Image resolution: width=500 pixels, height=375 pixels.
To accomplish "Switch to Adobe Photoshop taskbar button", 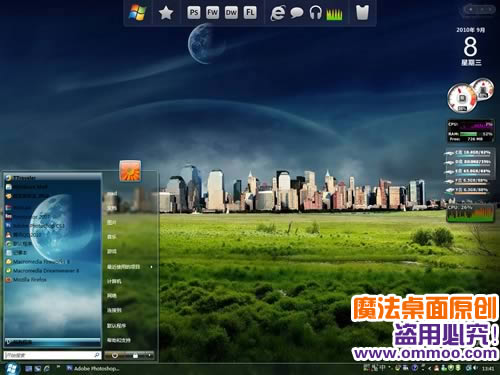I will pos(93,368).
